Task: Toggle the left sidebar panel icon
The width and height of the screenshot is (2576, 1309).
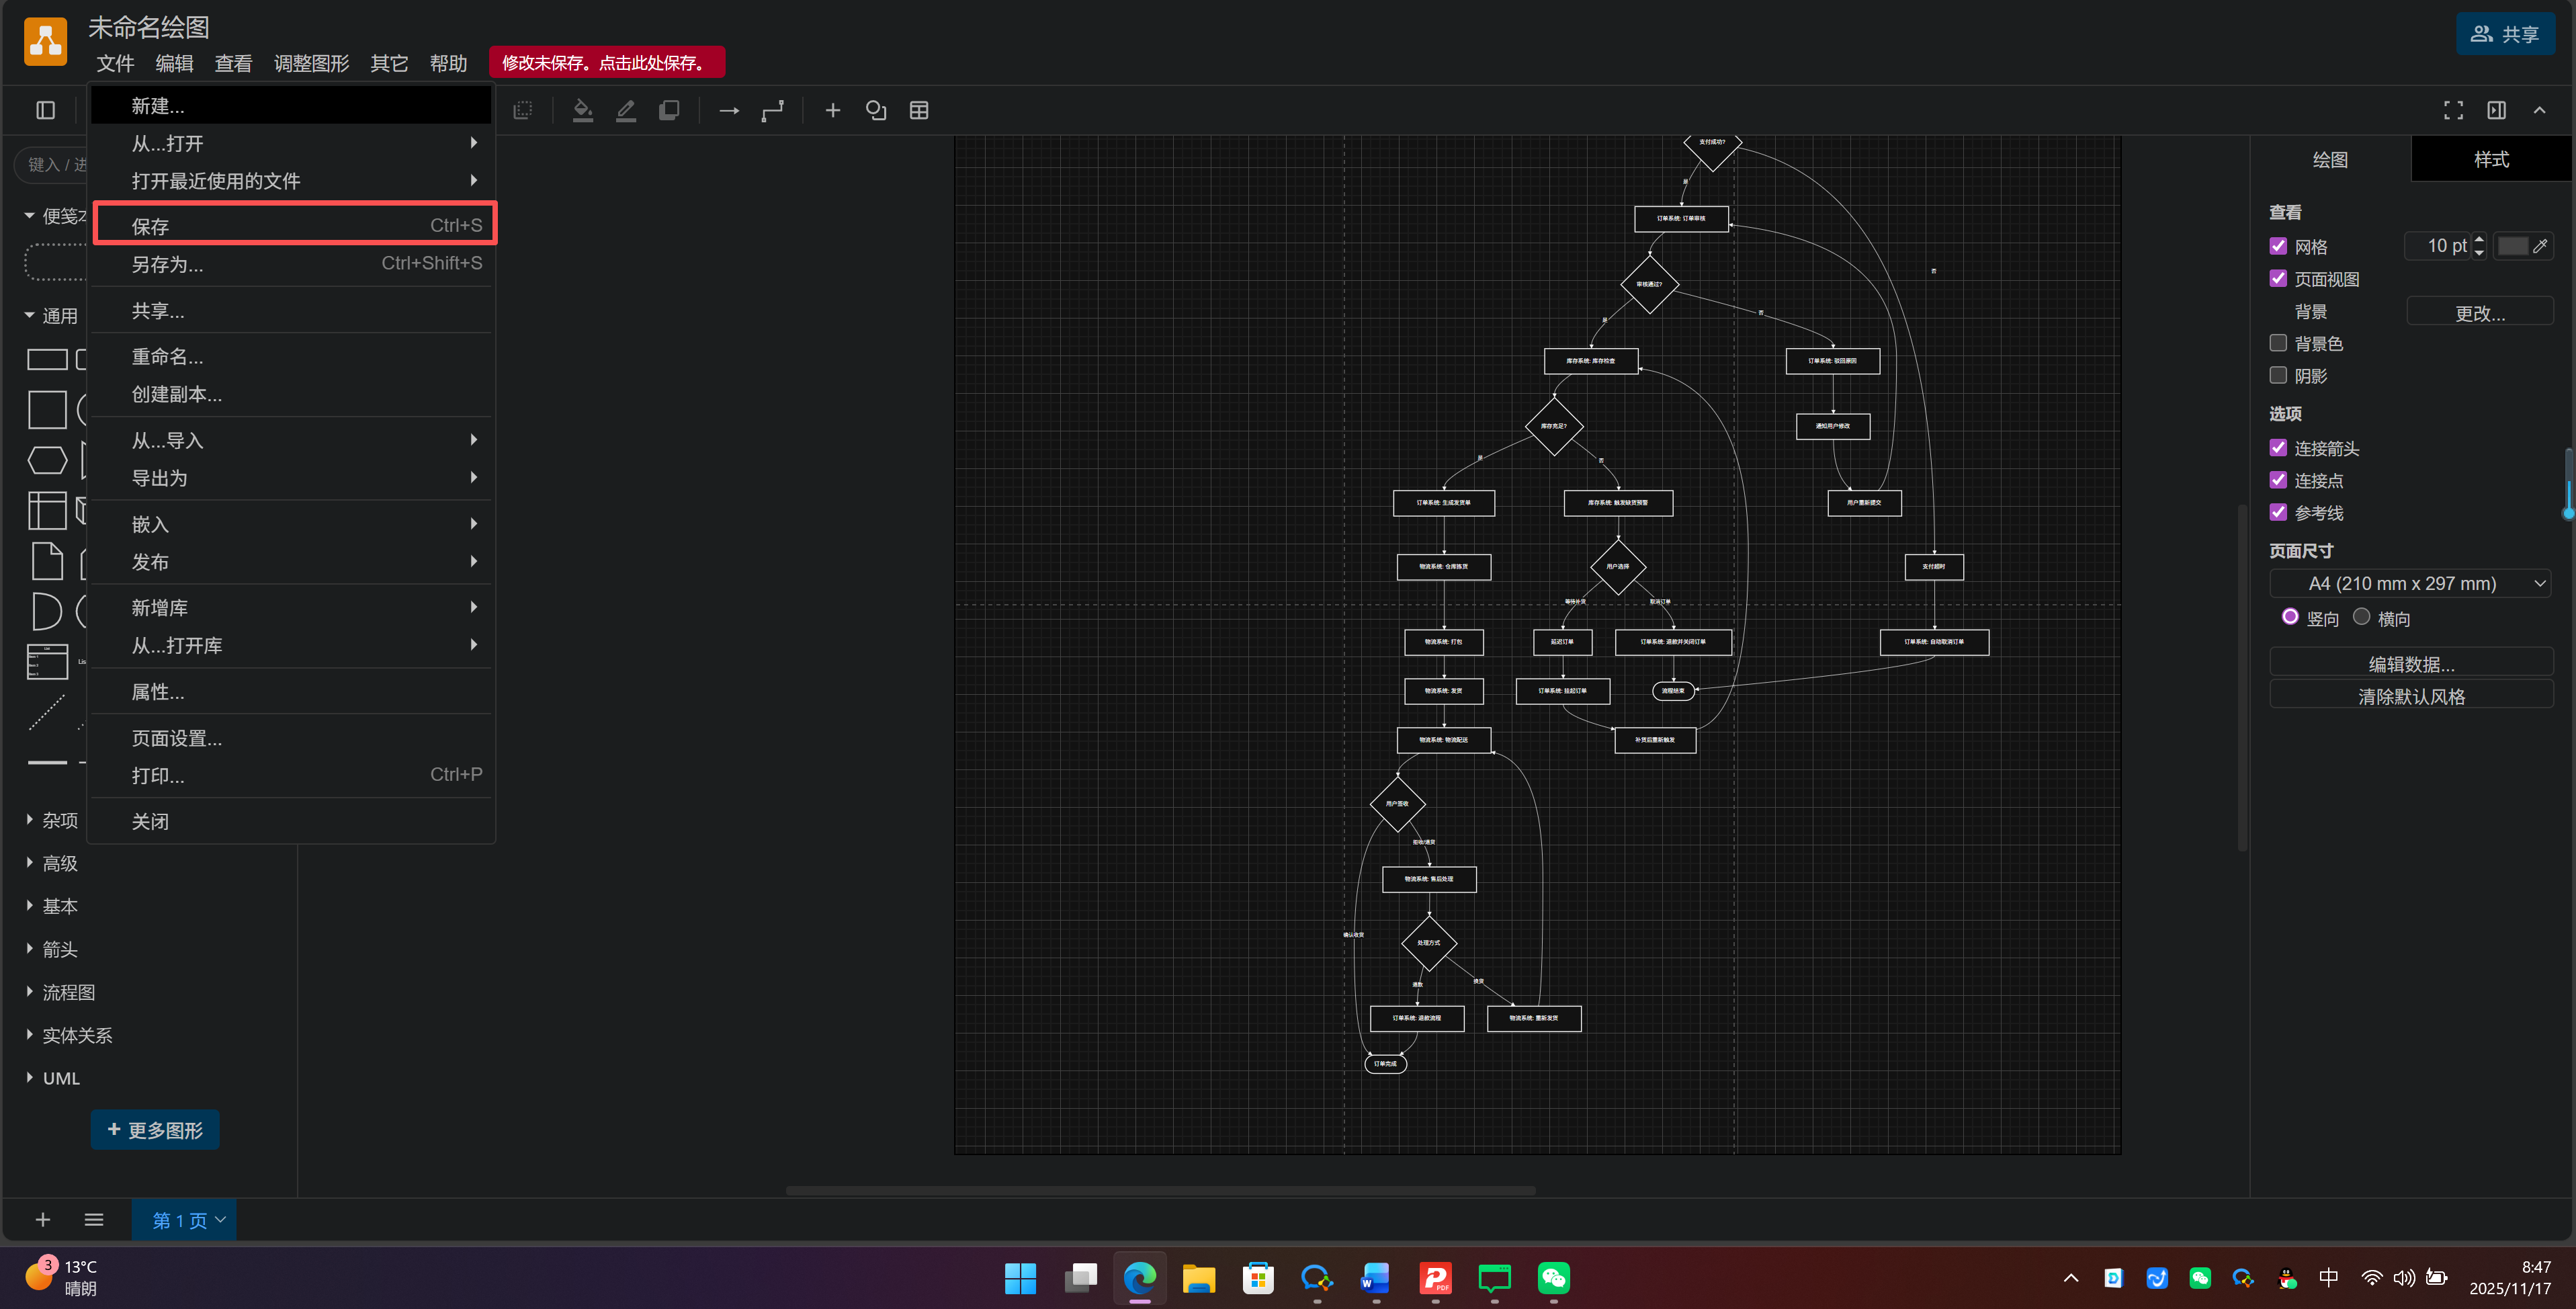Action: click(x=46, y=110)
